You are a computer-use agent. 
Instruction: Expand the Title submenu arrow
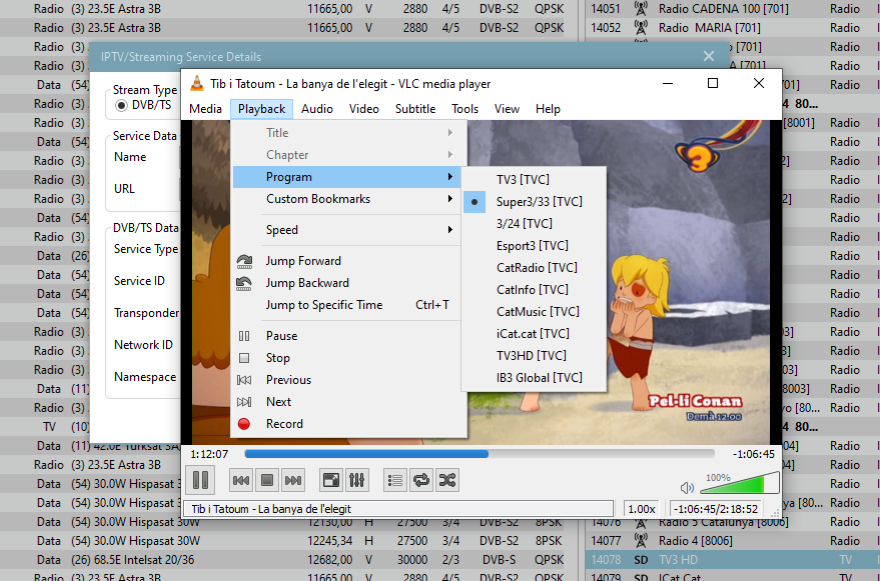pos(450,132)
